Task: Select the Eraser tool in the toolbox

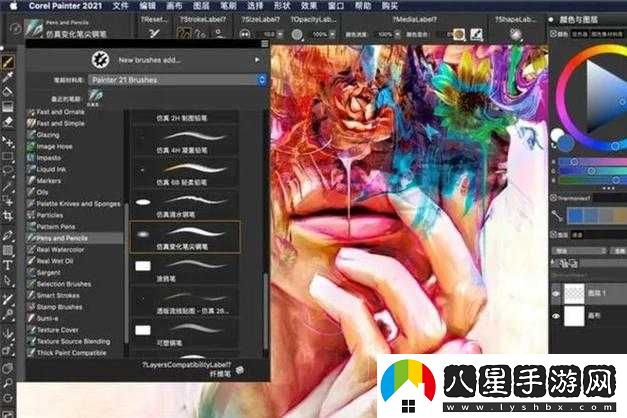Action: tap(8, 122)
